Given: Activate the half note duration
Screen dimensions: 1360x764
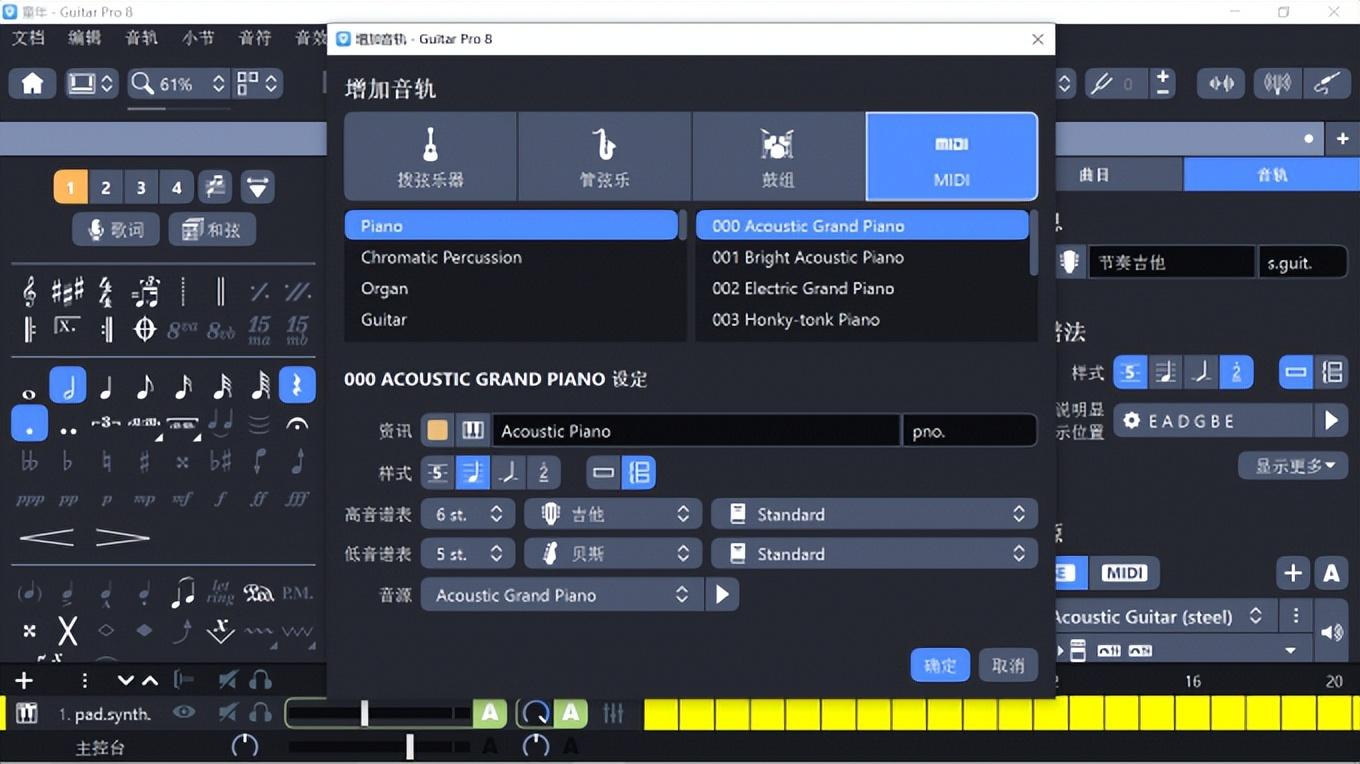Looking at the screenshot, I should (x=68, y=385).
